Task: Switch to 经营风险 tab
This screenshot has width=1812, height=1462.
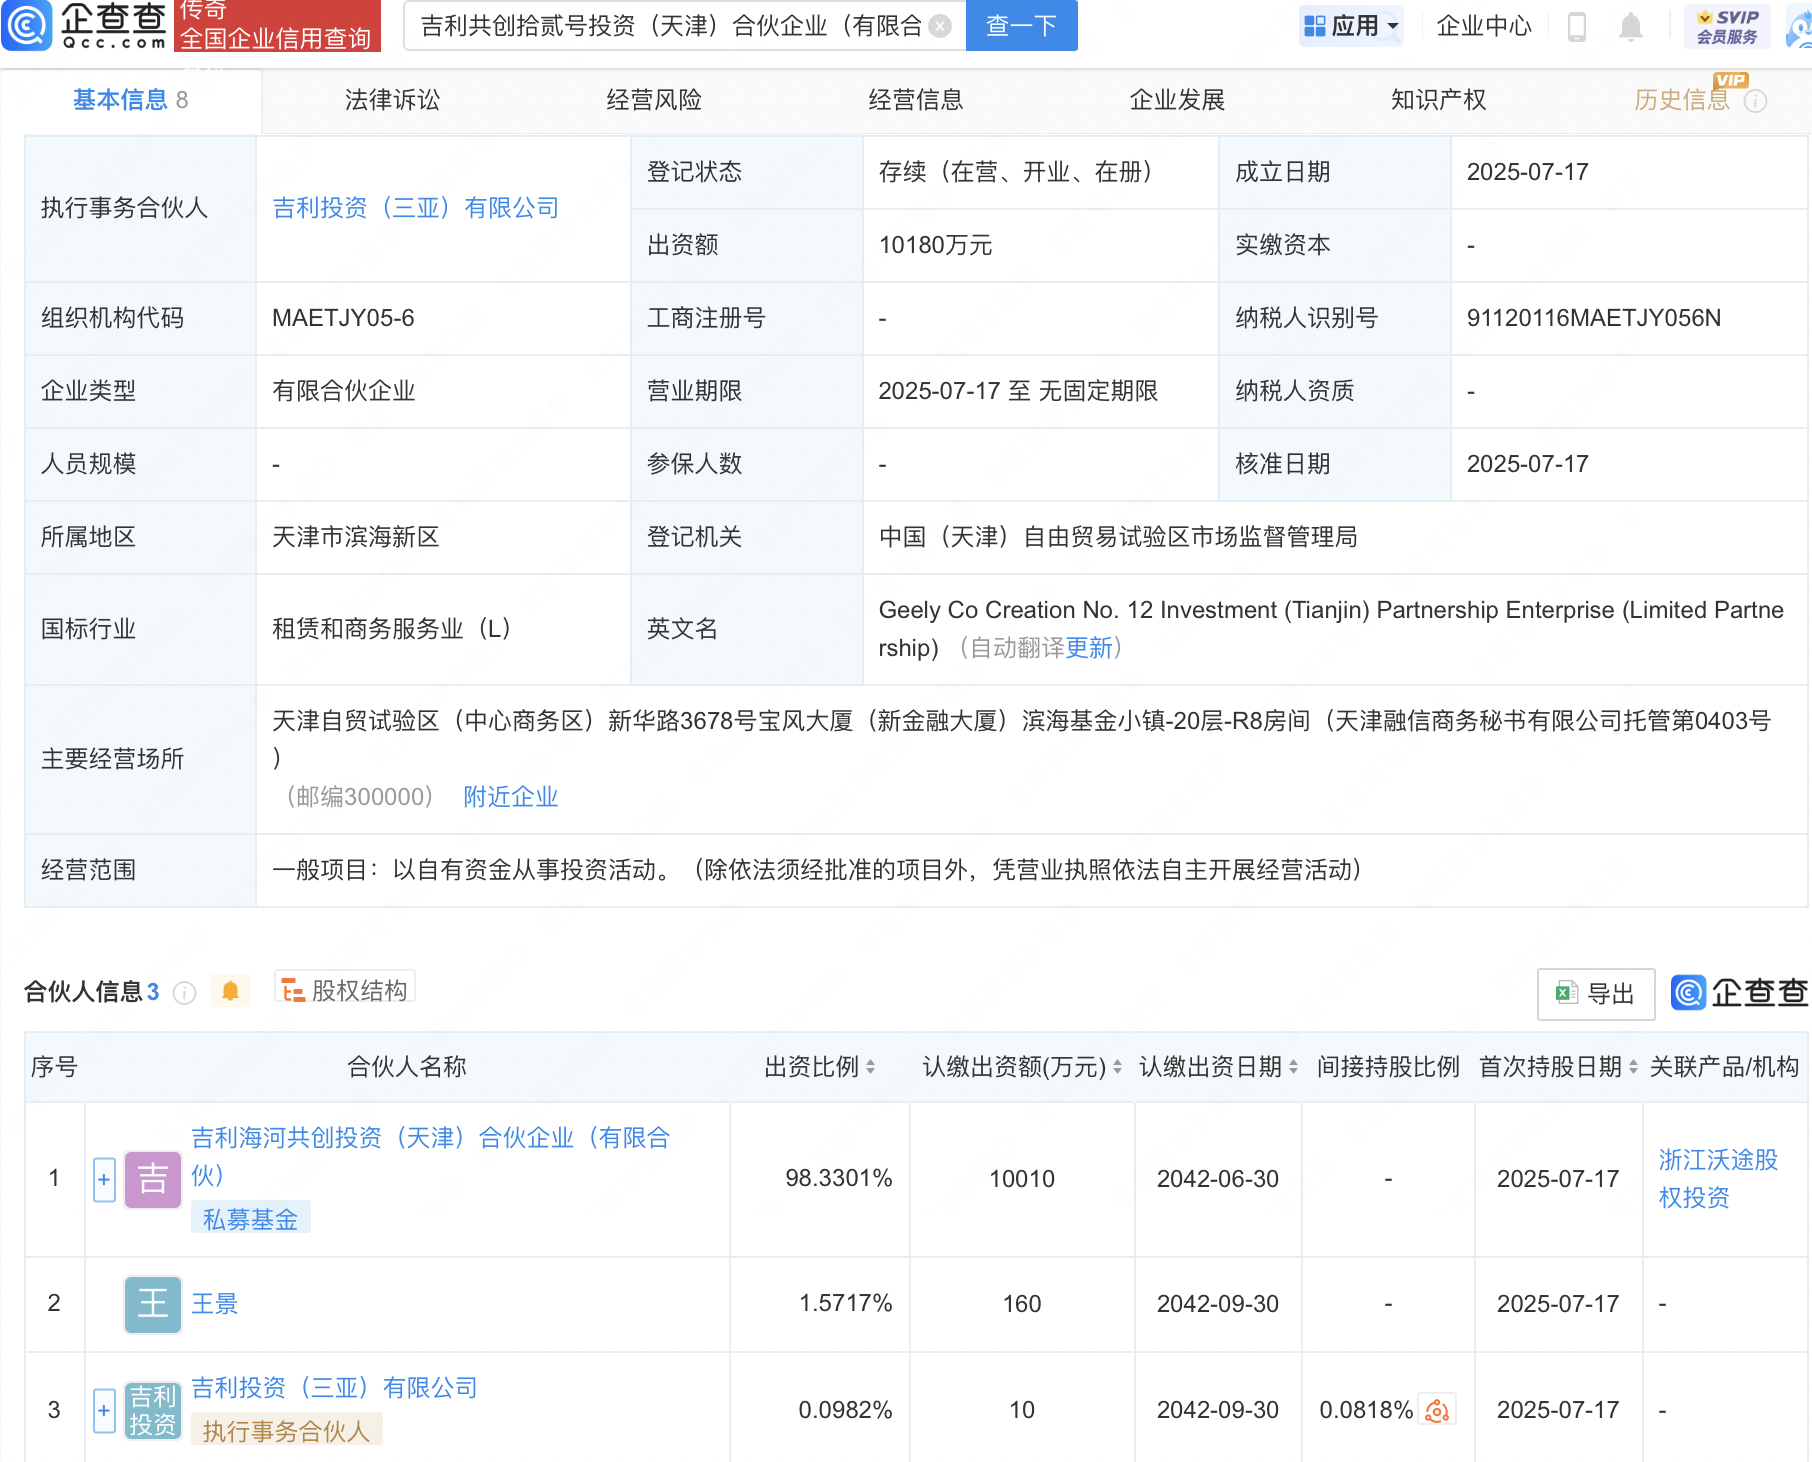Action: [x=654, y=100]
